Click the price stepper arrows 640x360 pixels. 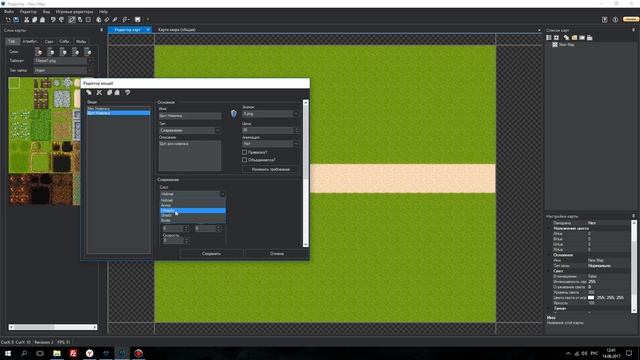(296, 130)
